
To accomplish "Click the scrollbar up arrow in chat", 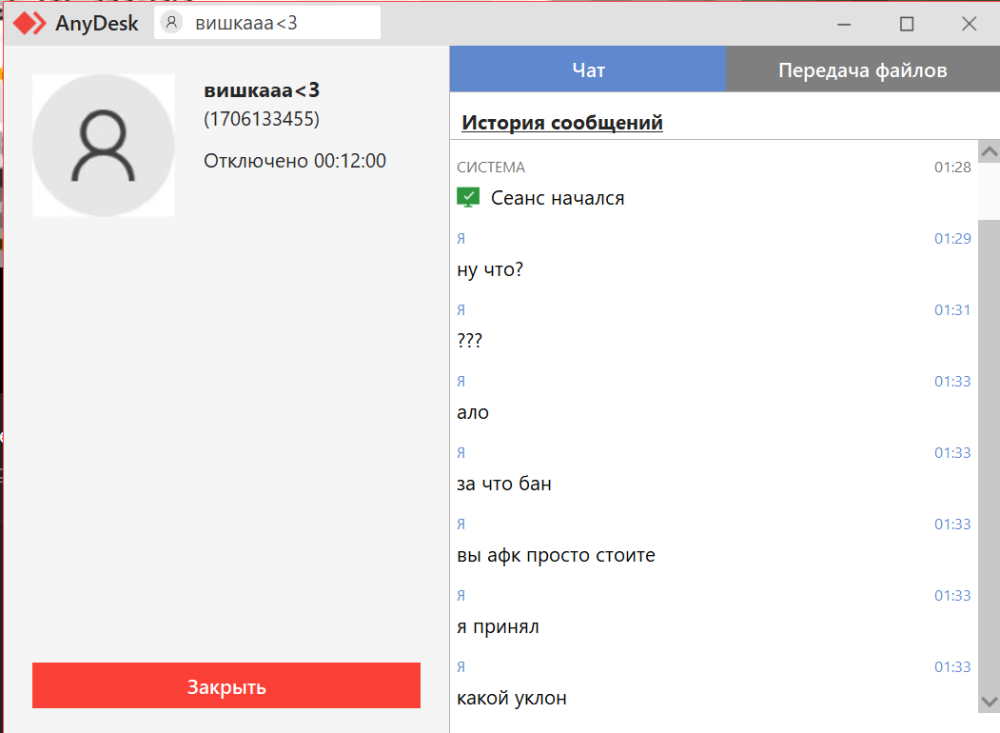I will 989,151.
